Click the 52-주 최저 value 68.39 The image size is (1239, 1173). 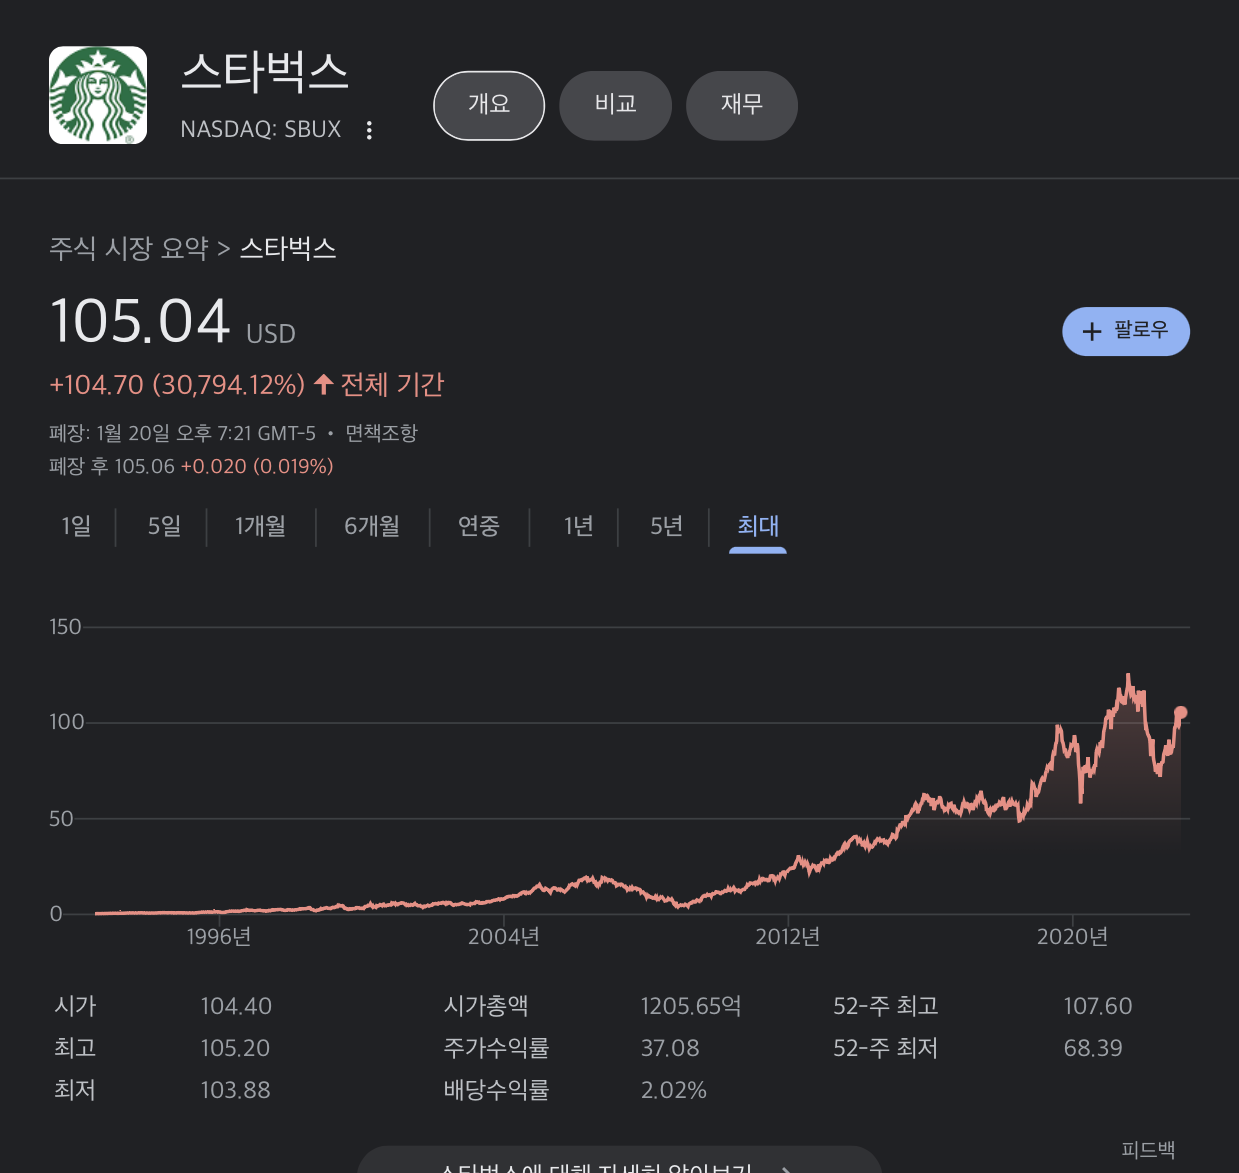[x=1093, y=1048]
